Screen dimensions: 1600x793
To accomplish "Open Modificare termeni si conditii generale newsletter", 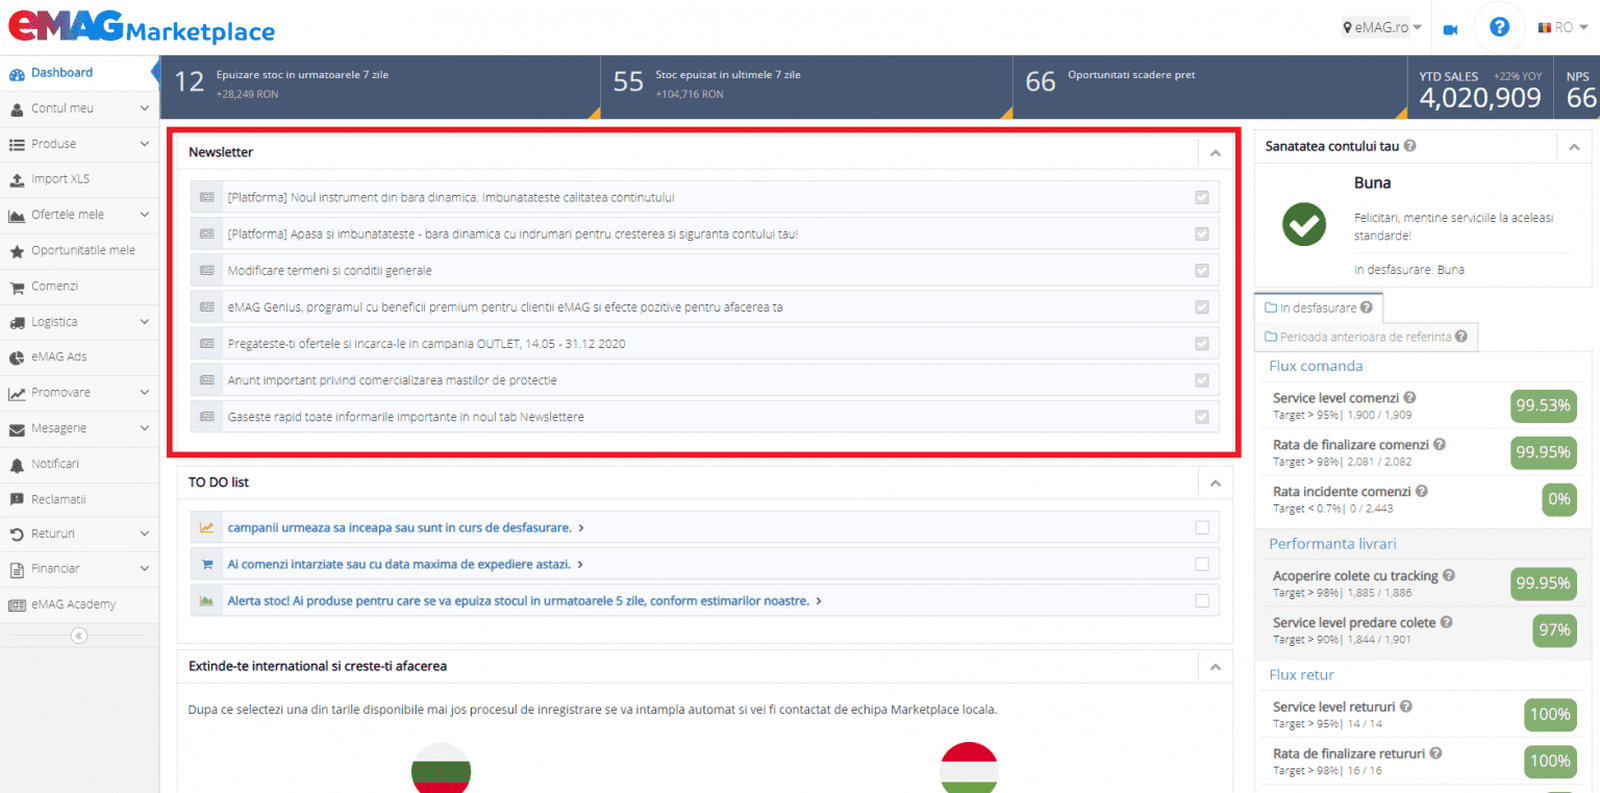I will coord(330,271).
